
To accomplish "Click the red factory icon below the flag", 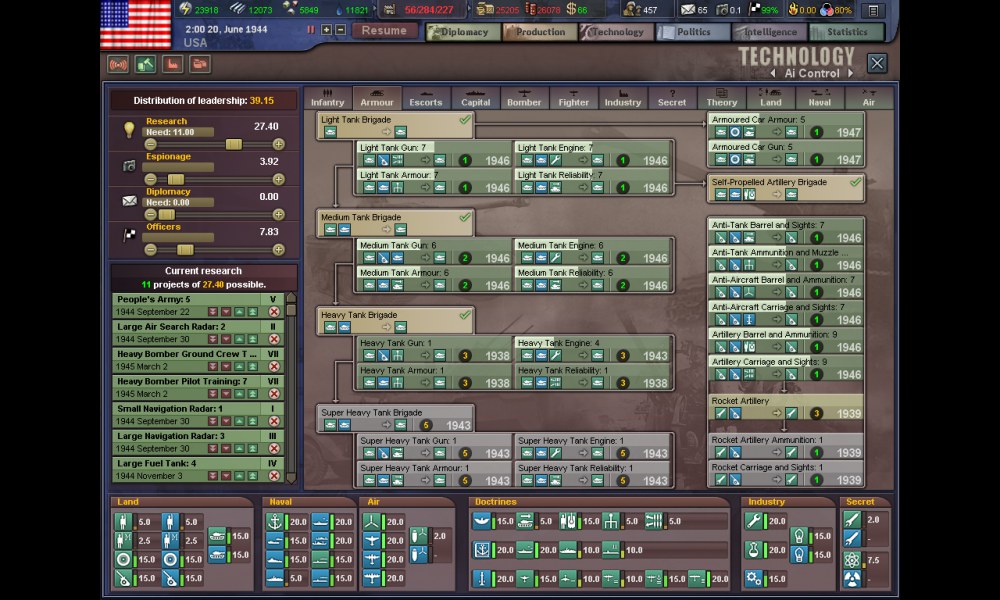I will pos(172,64).
